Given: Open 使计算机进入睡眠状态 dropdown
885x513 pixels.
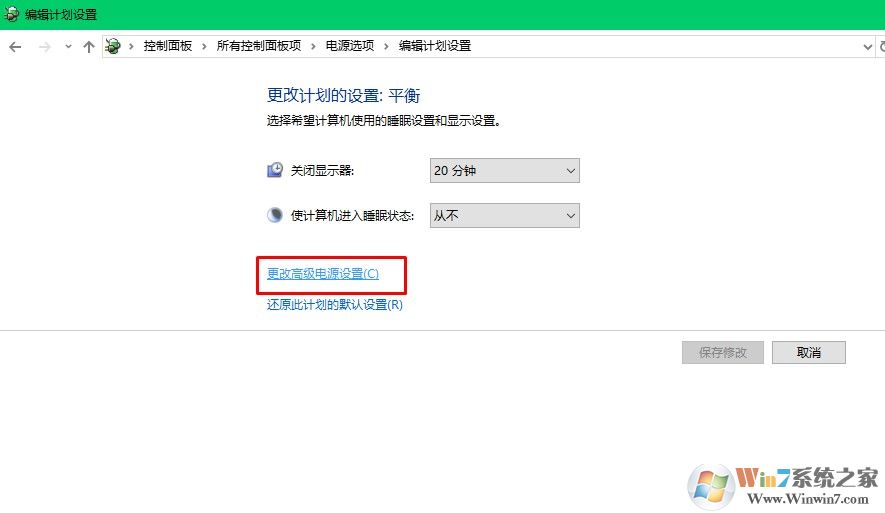Looking at the screenshot, I should pos(505,216).
